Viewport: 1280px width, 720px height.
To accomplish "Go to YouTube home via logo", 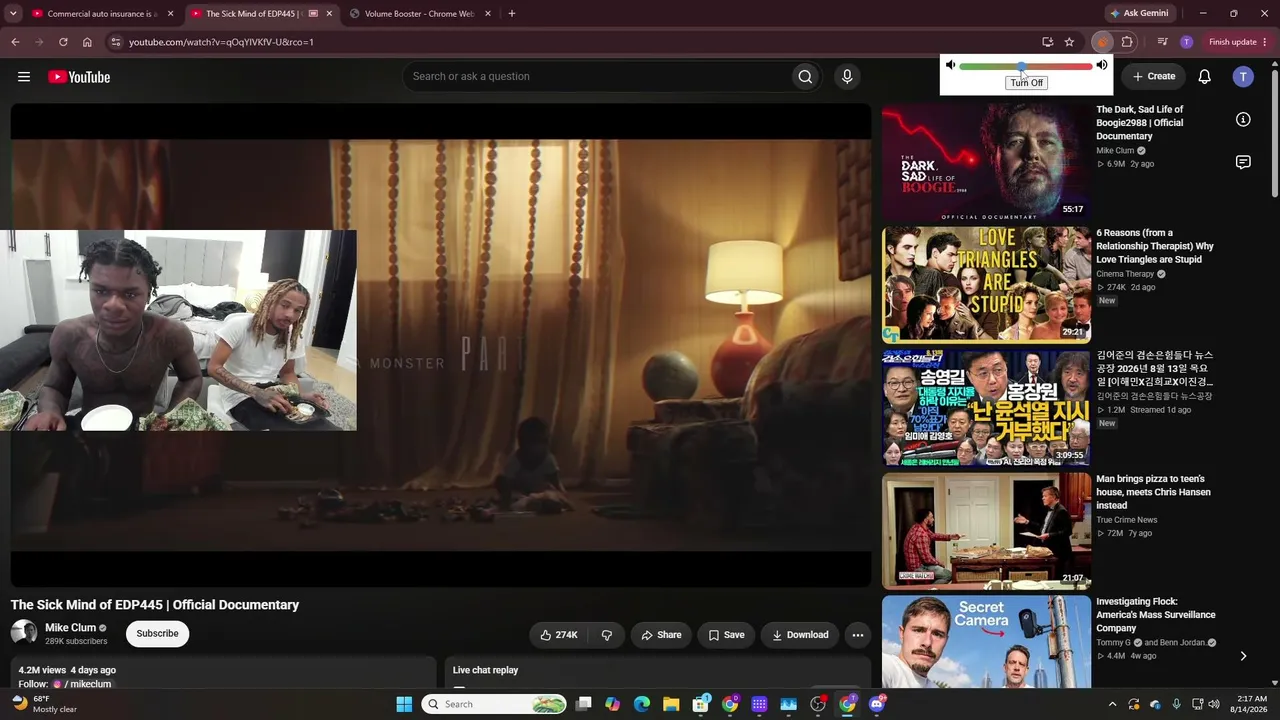I will click(x=79, y=77).
